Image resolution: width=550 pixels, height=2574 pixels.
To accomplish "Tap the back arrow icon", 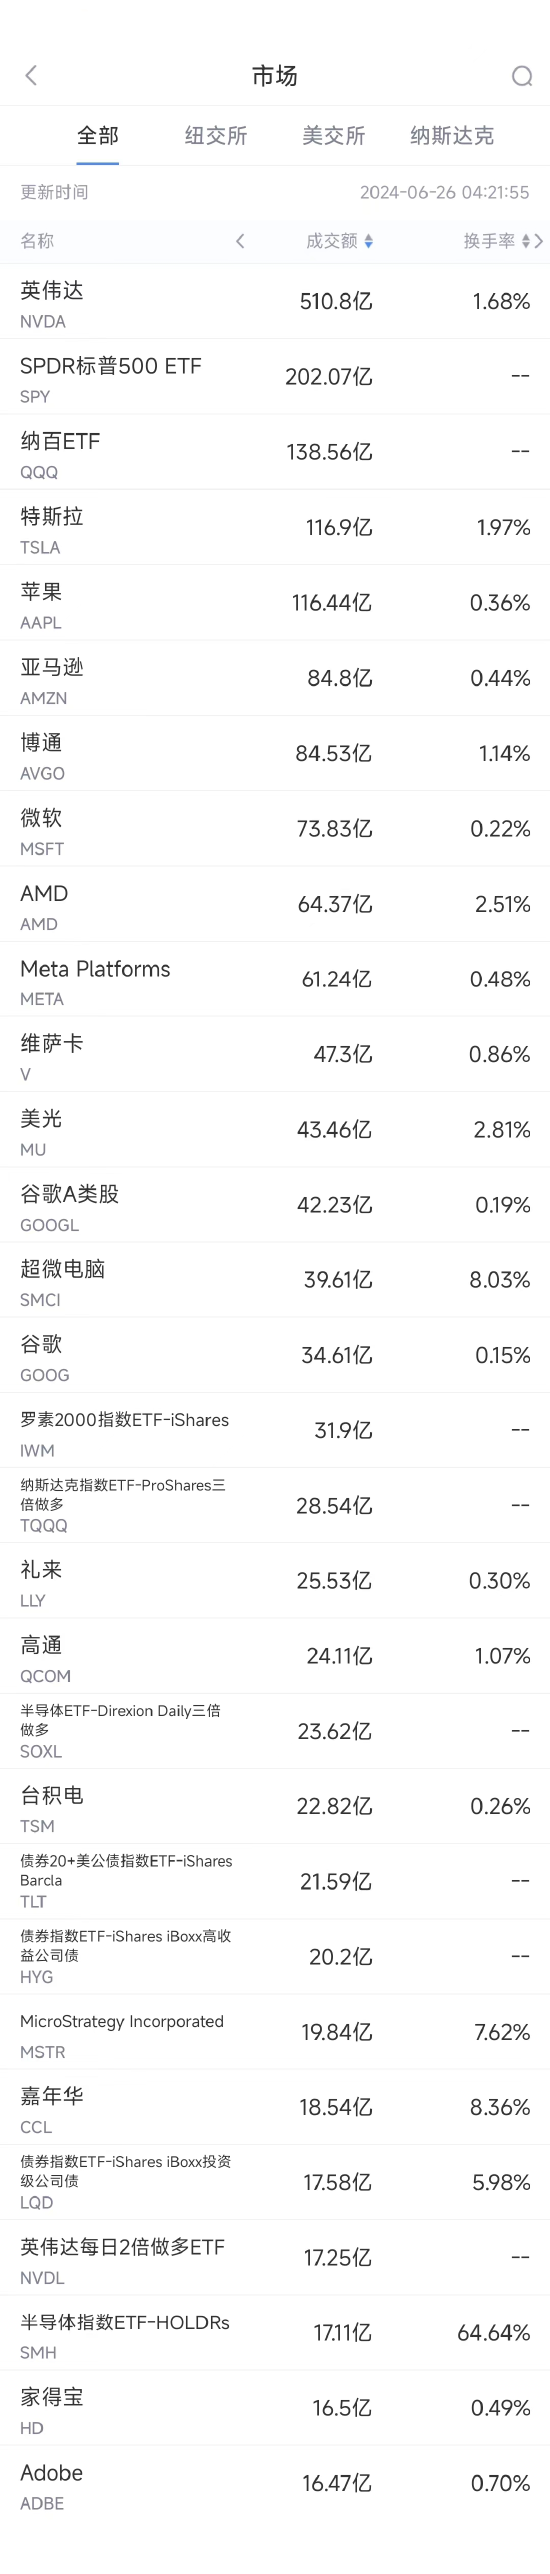I will click(31, 75).
